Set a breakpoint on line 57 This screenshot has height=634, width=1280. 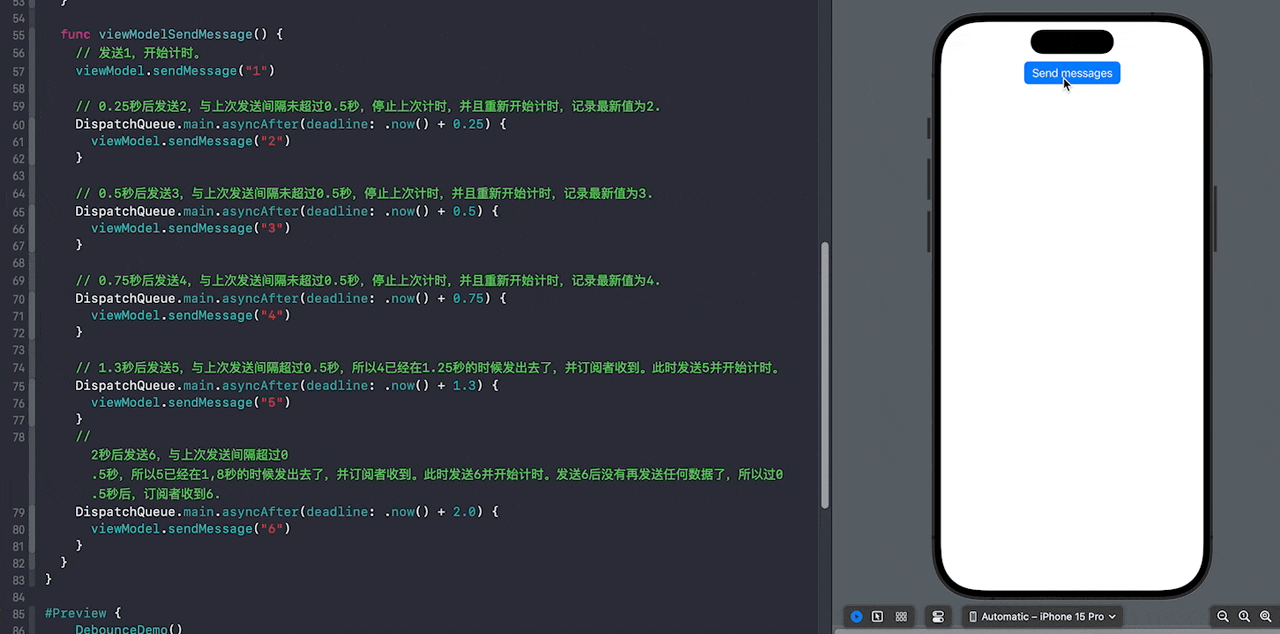[x=19, y=70]
